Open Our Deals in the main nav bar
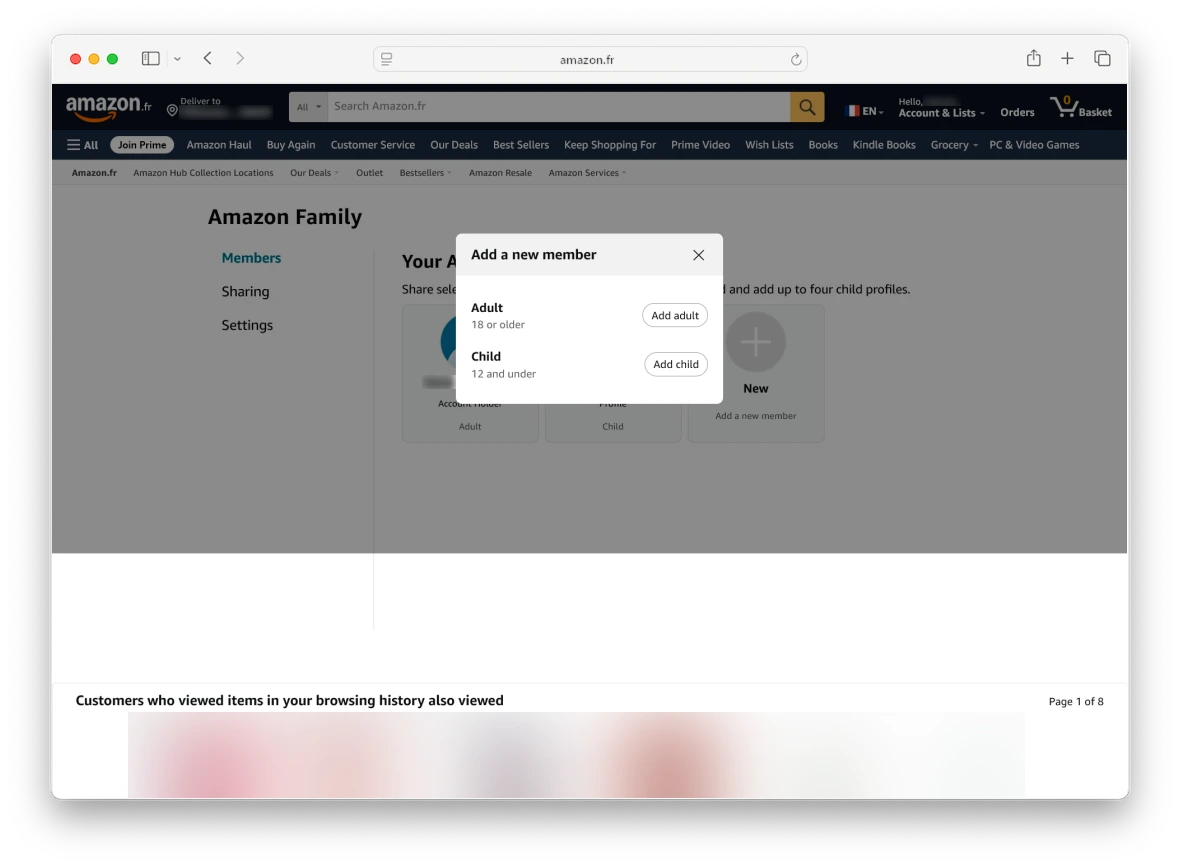This screenshot has width=1180, height=867. click(x=454, y=145)
